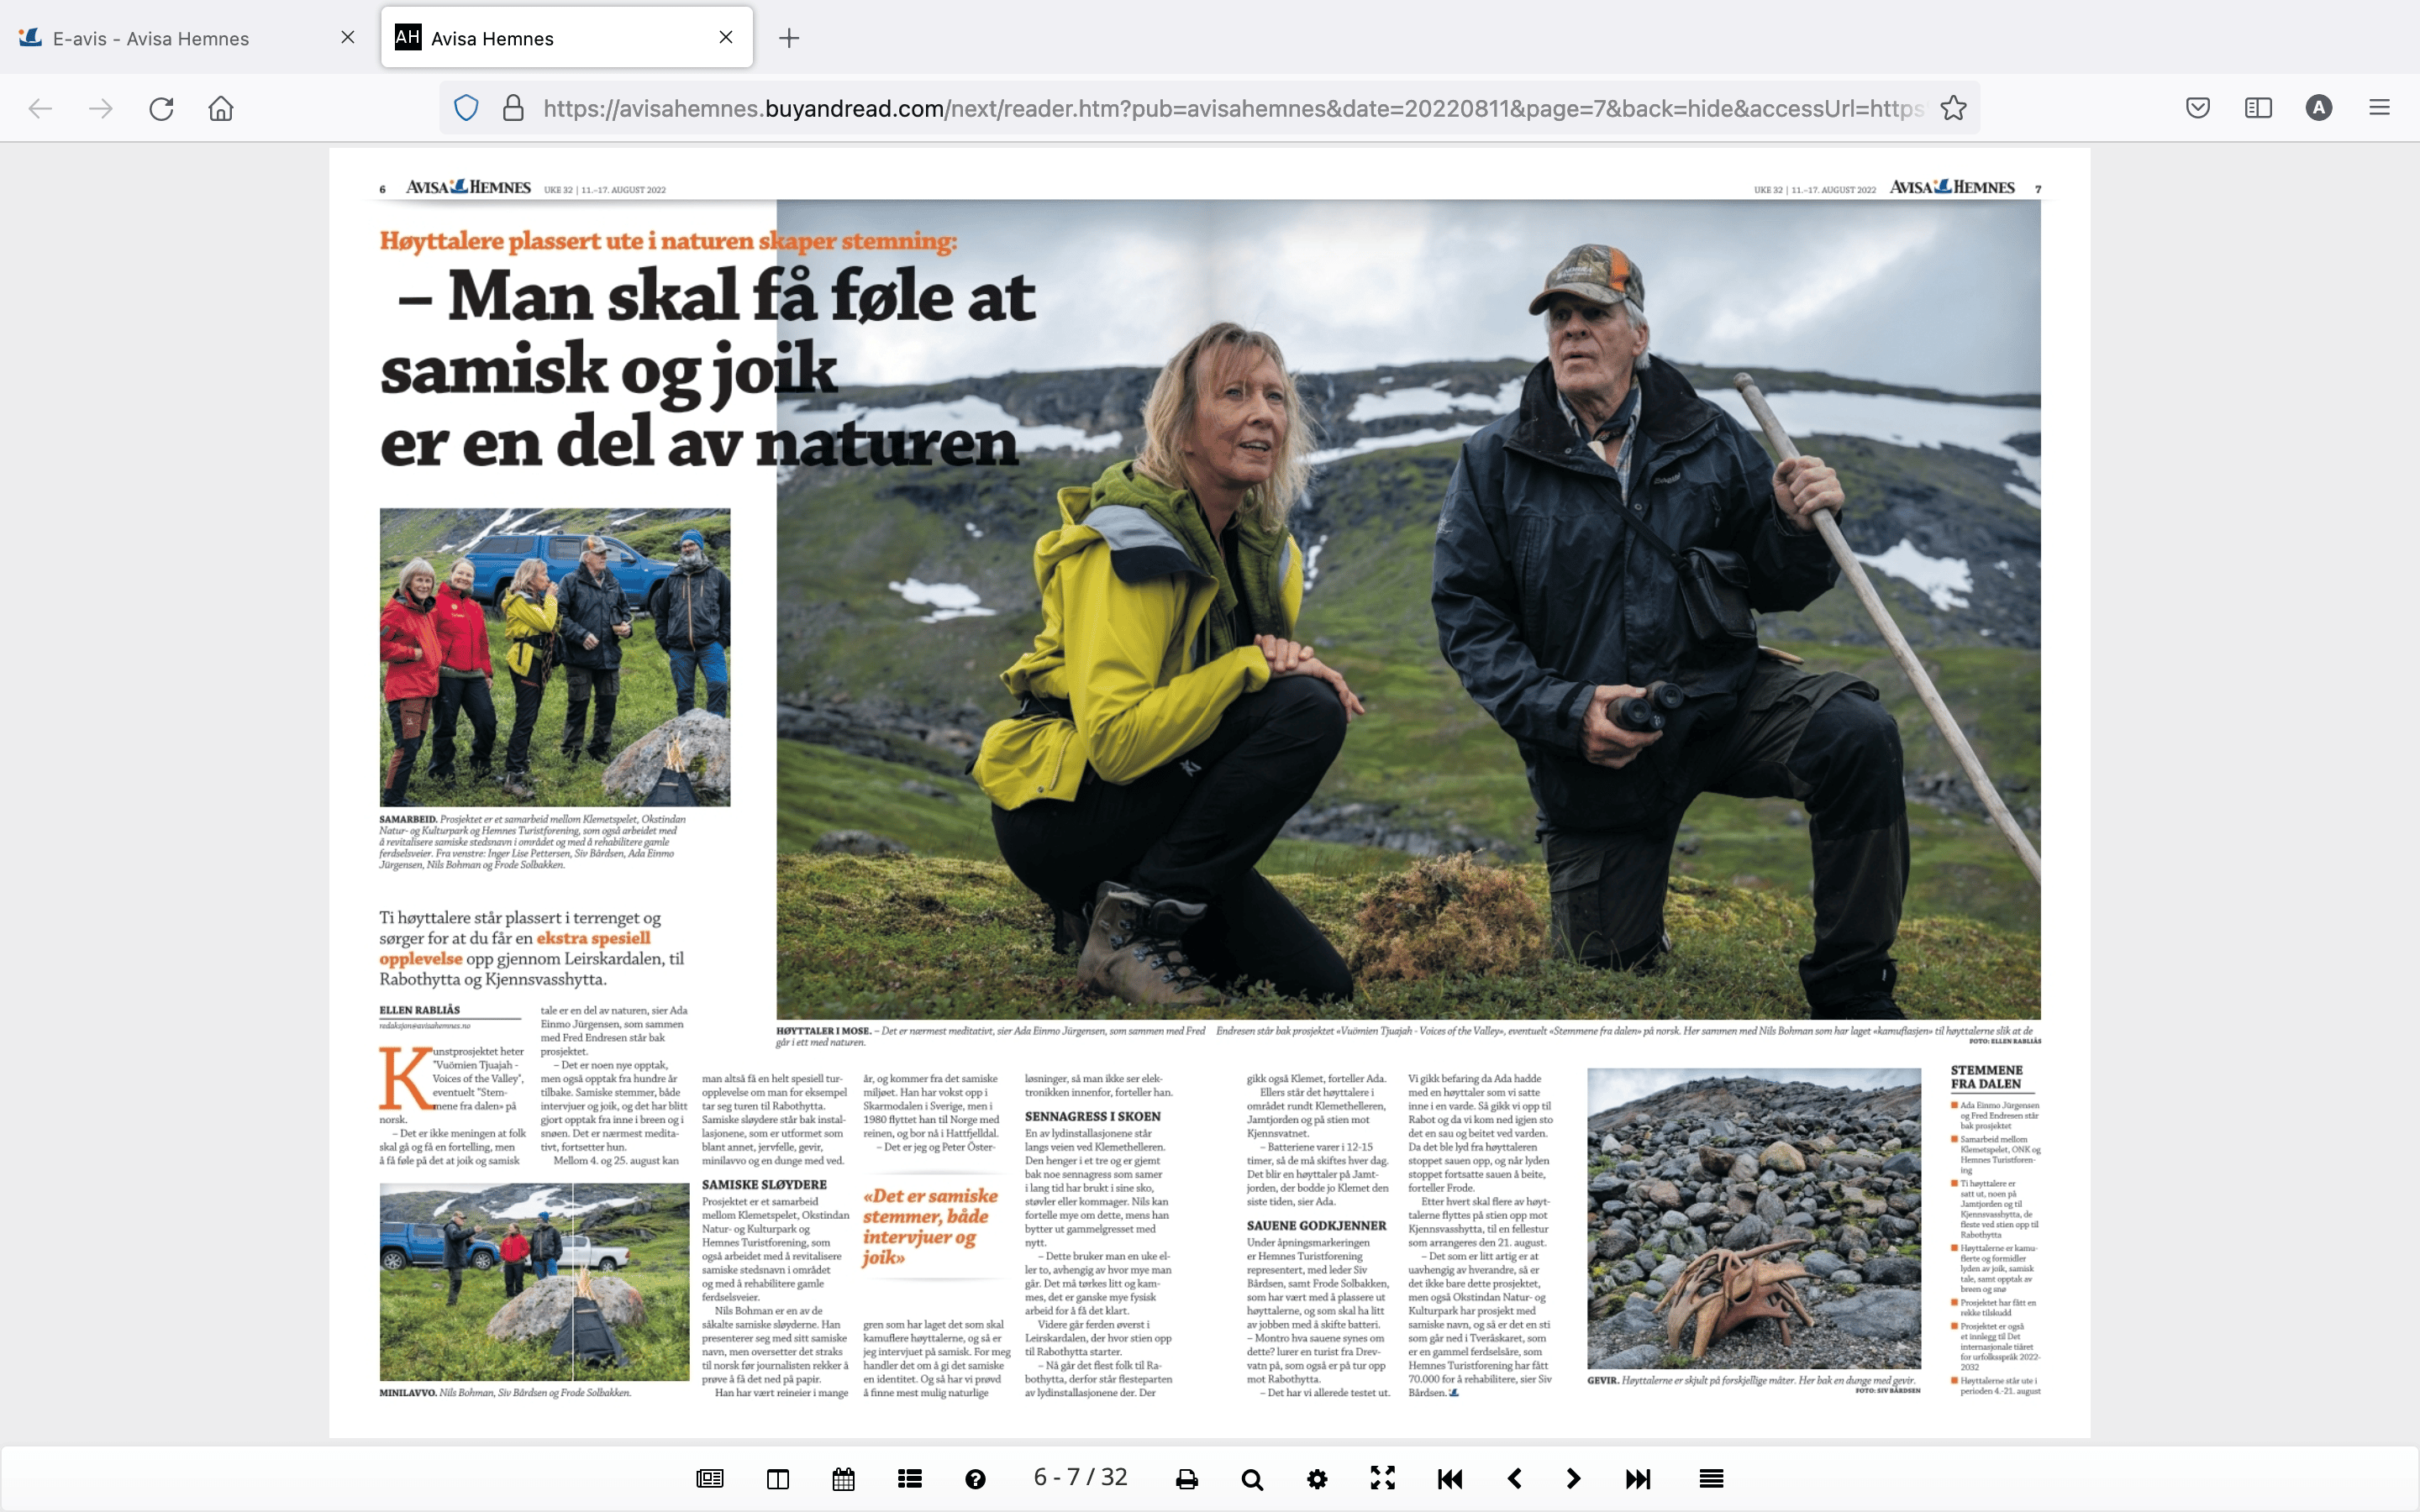
Task: Go to the previous page
Action: (x=1514, y=1478)
